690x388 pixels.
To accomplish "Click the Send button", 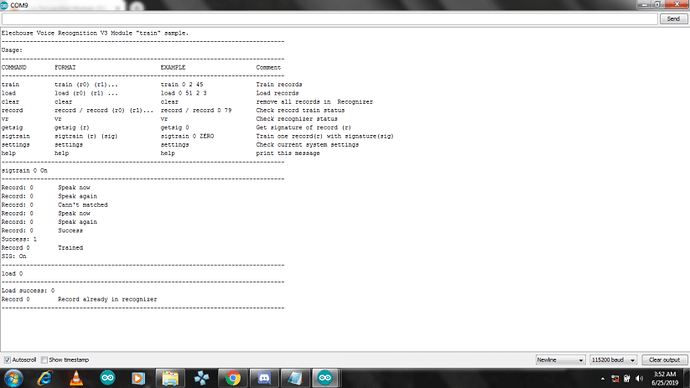I will click(x=673, y=19).
